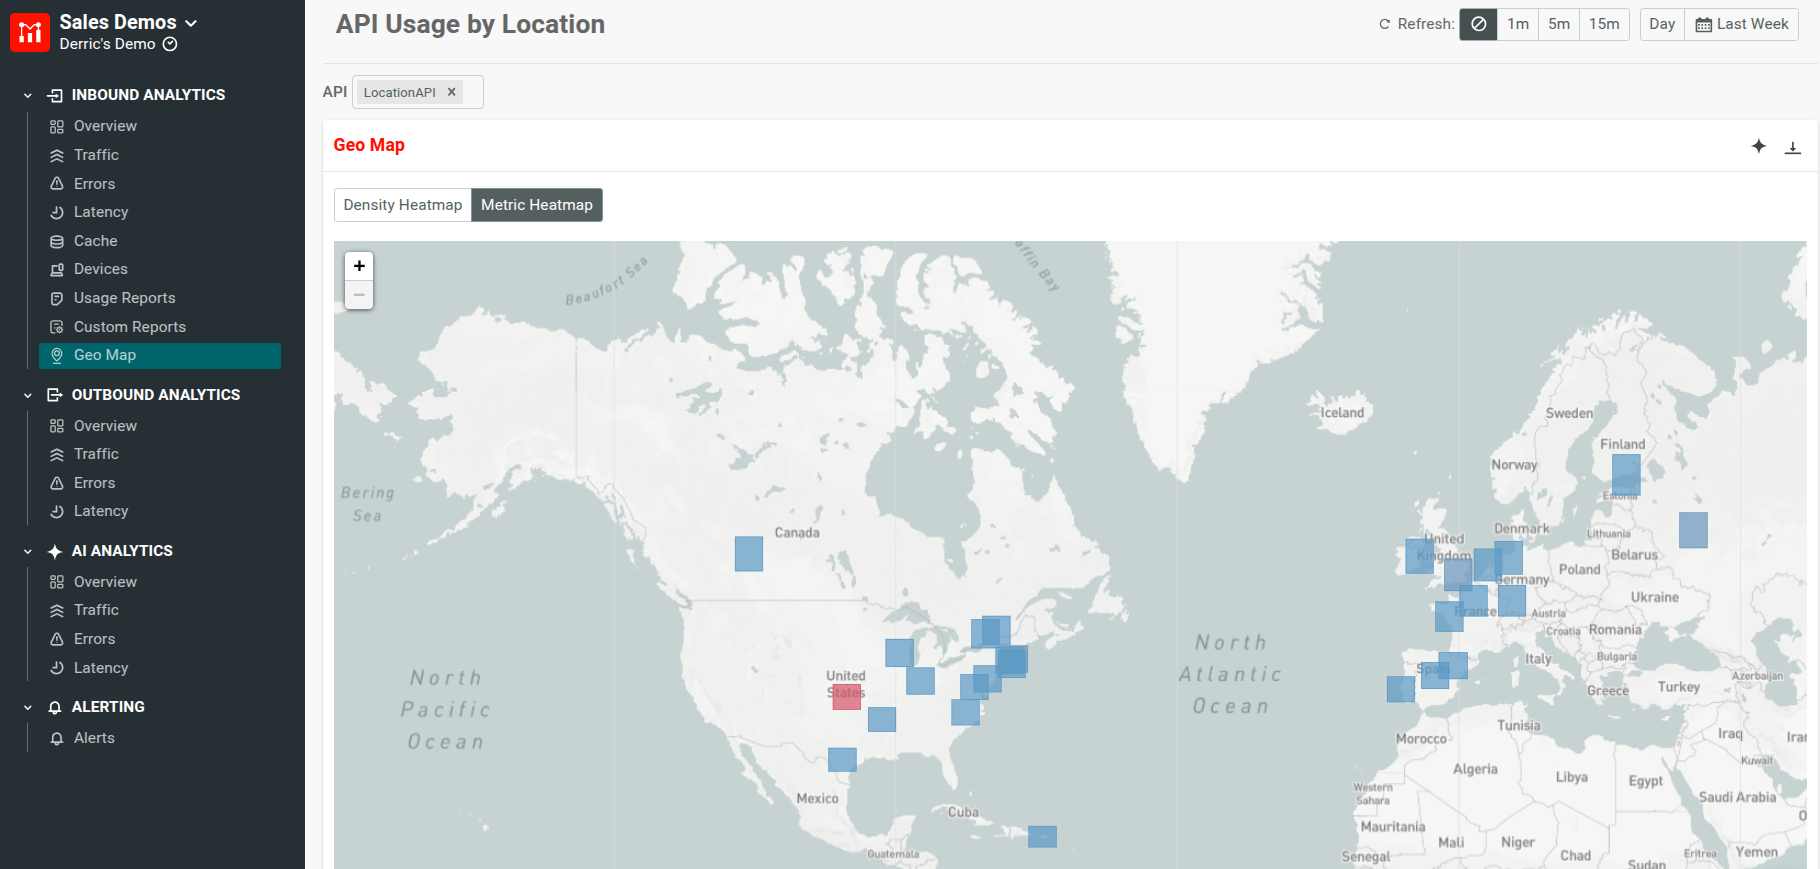Download the Geo Map chart
Image resolution: width=1820 pixels, height=869 pixels.
click(x=1793, y=147)
